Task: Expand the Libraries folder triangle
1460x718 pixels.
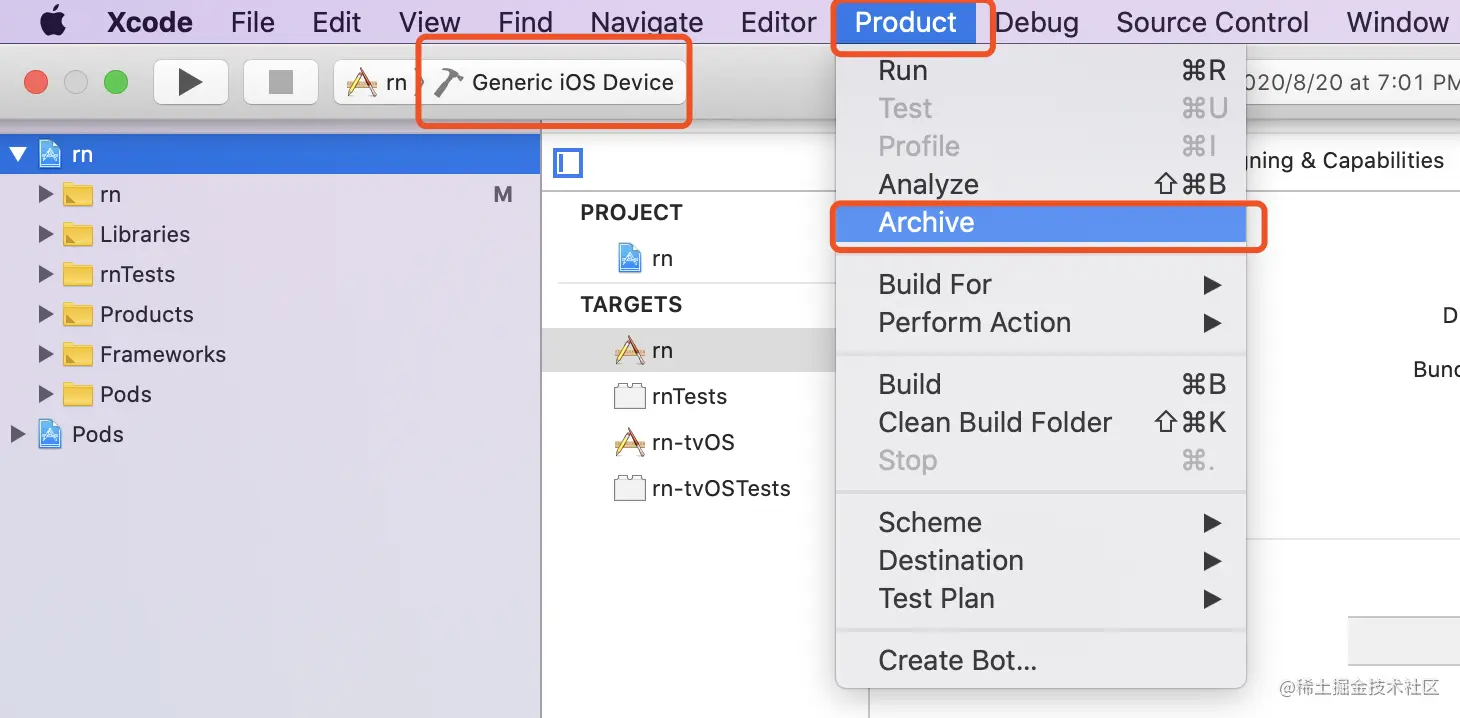Action: point(45,234)
